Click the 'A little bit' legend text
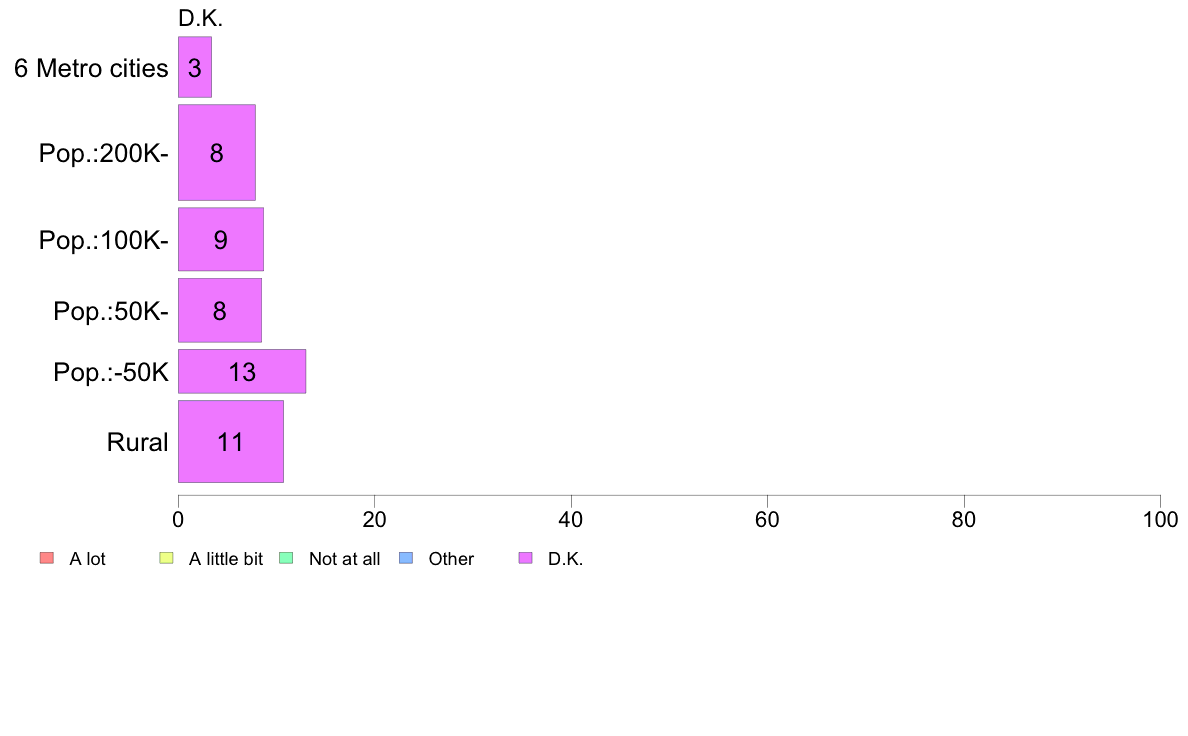 point(226,559)
